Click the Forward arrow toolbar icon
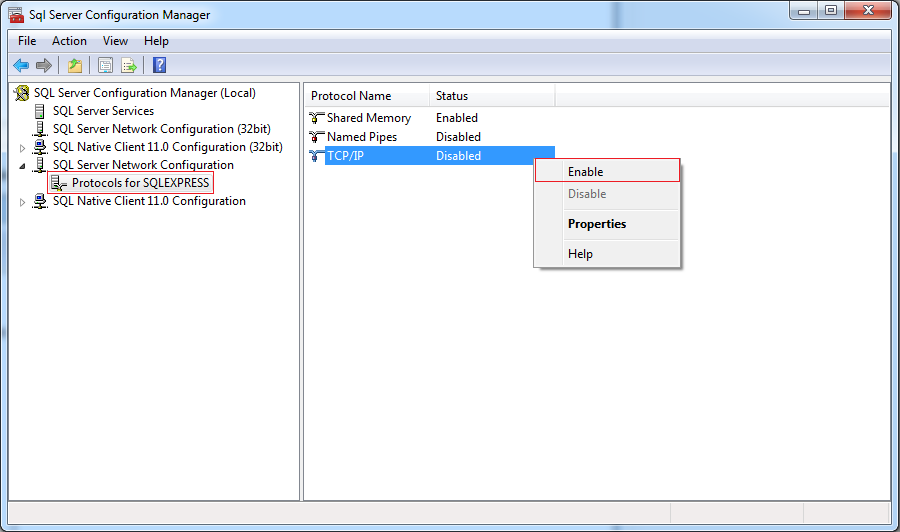This screenshot has height=532, width=900. coord(44,65)
